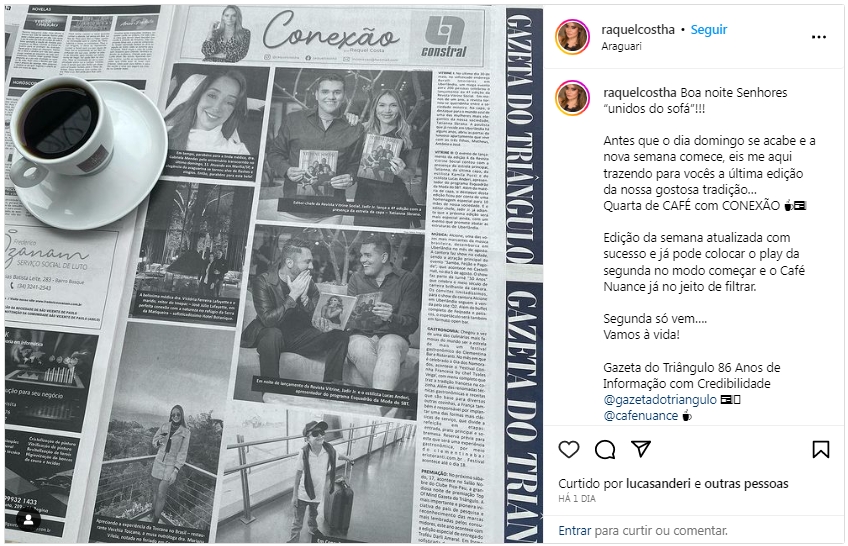Image resolution: width=848 pixels, height=546 pixels.
Task: Open lucasanderi profile from likes
Action: click(658, 484)
